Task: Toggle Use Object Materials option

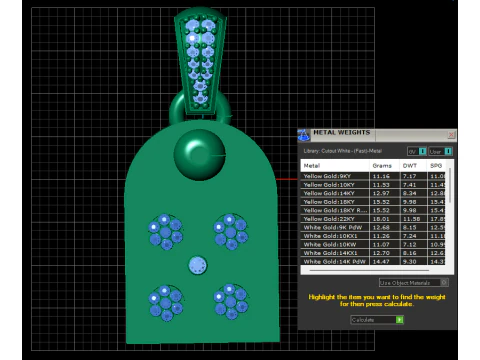Action: coord(414,283)
